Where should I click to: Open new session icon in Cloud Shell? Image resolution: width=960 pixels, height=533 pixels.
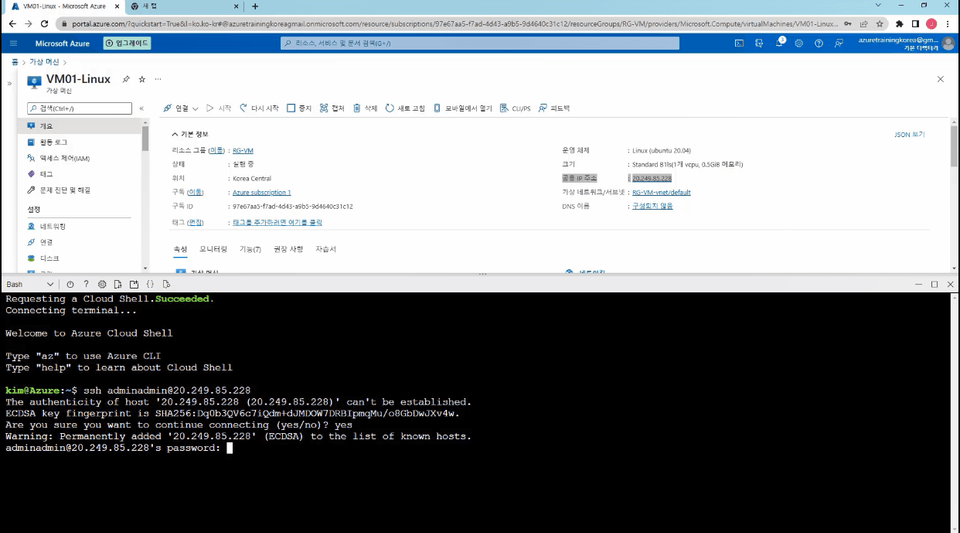[x=134, y=285]
